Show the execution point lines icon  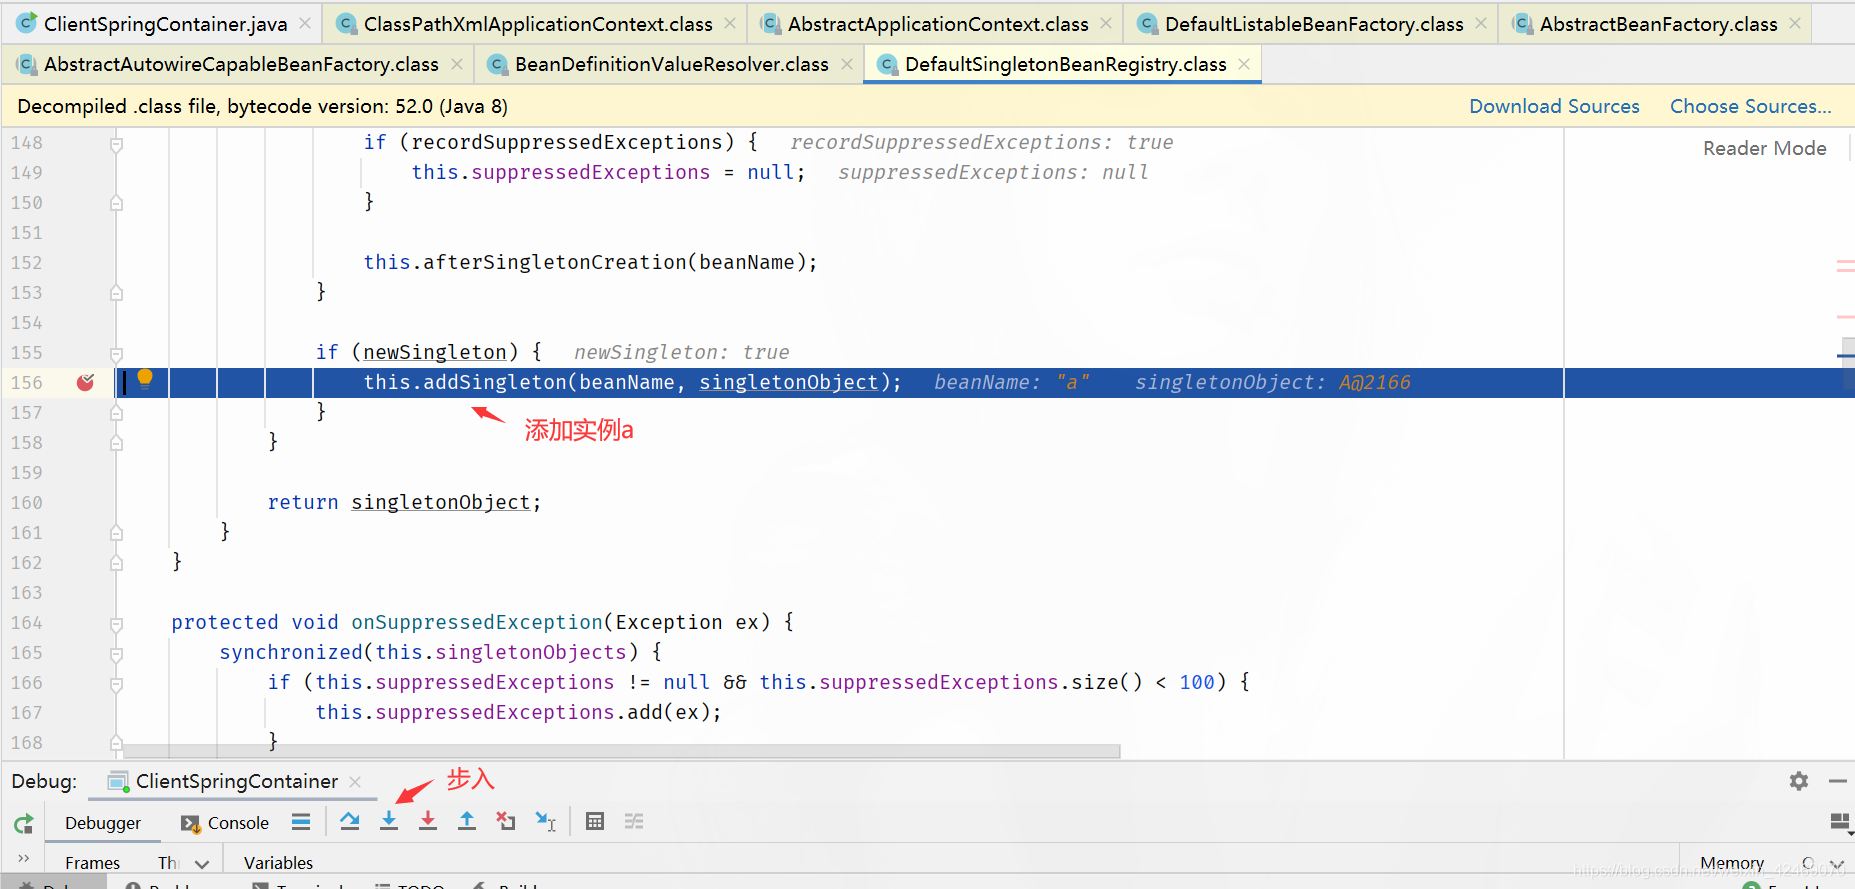301,822
